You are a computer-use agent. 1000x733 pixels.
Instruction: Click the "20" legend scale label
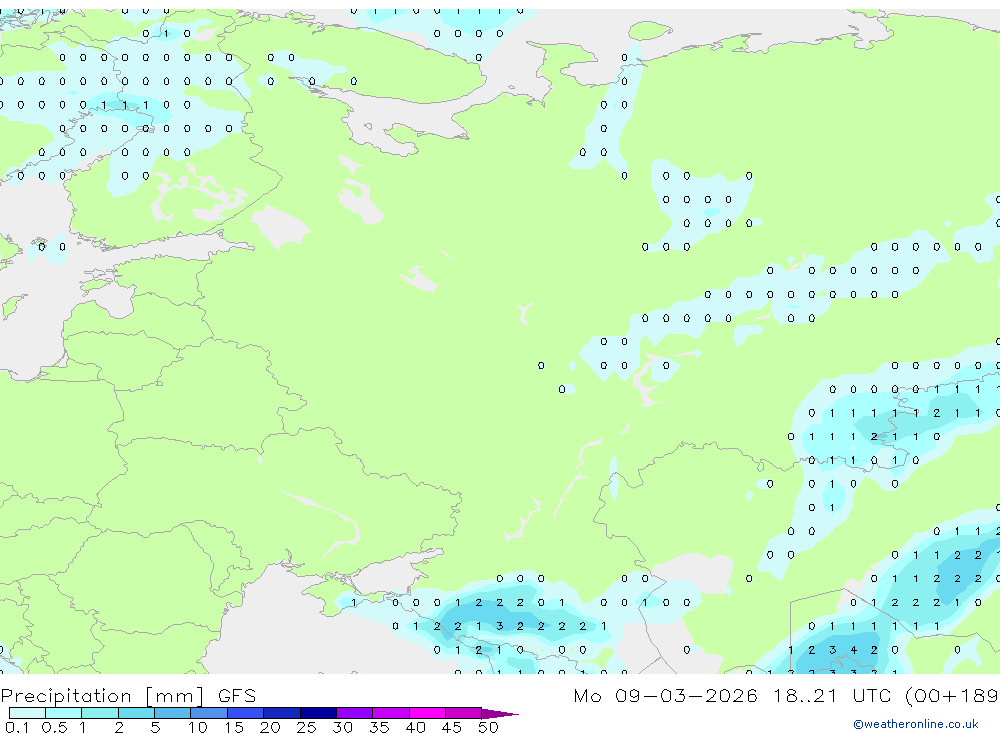click(x=270, y=727)
